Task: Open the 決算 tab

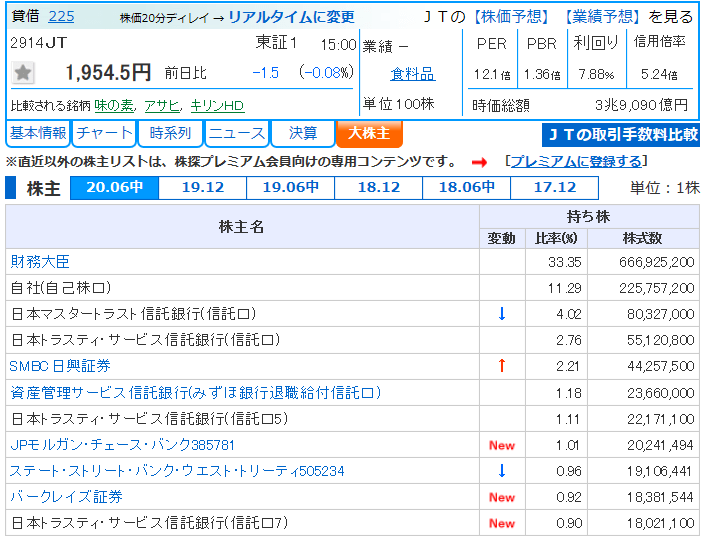Action: [x=303, y=133]
